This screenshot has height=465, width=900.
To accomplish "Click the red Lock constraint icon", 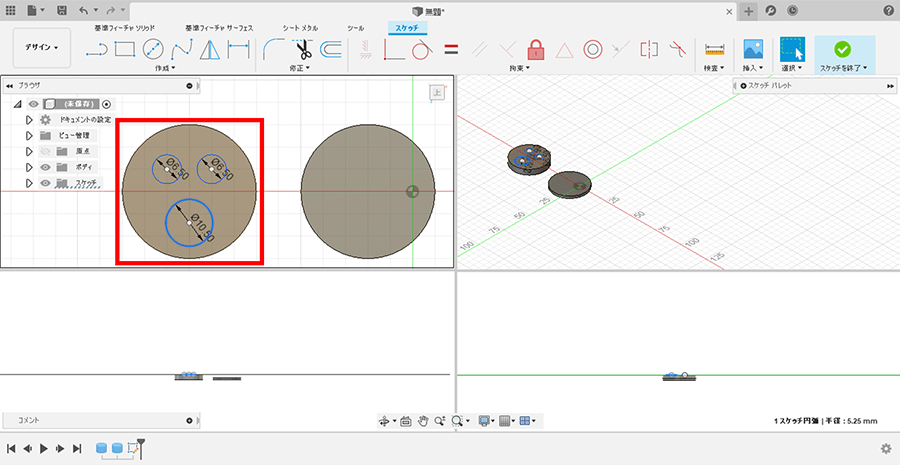I will click(x=536, y=48).
